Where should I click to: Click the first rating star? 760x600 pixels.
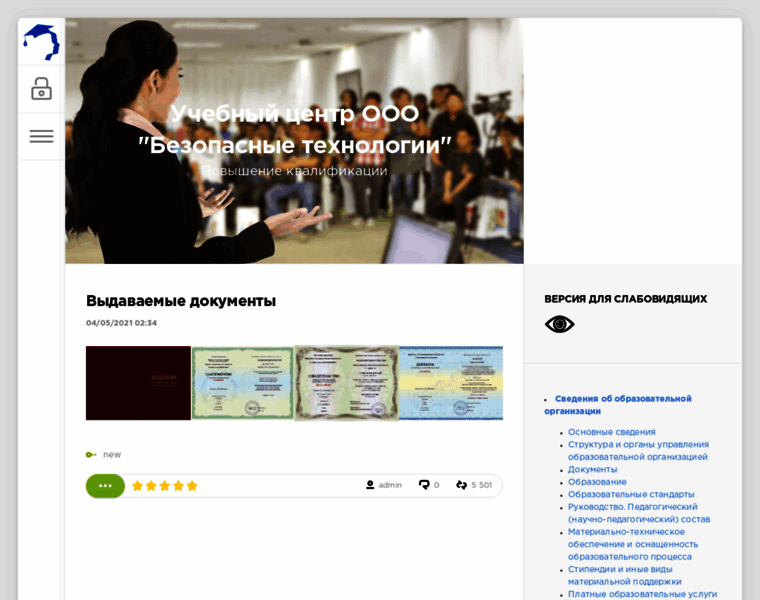138,486
